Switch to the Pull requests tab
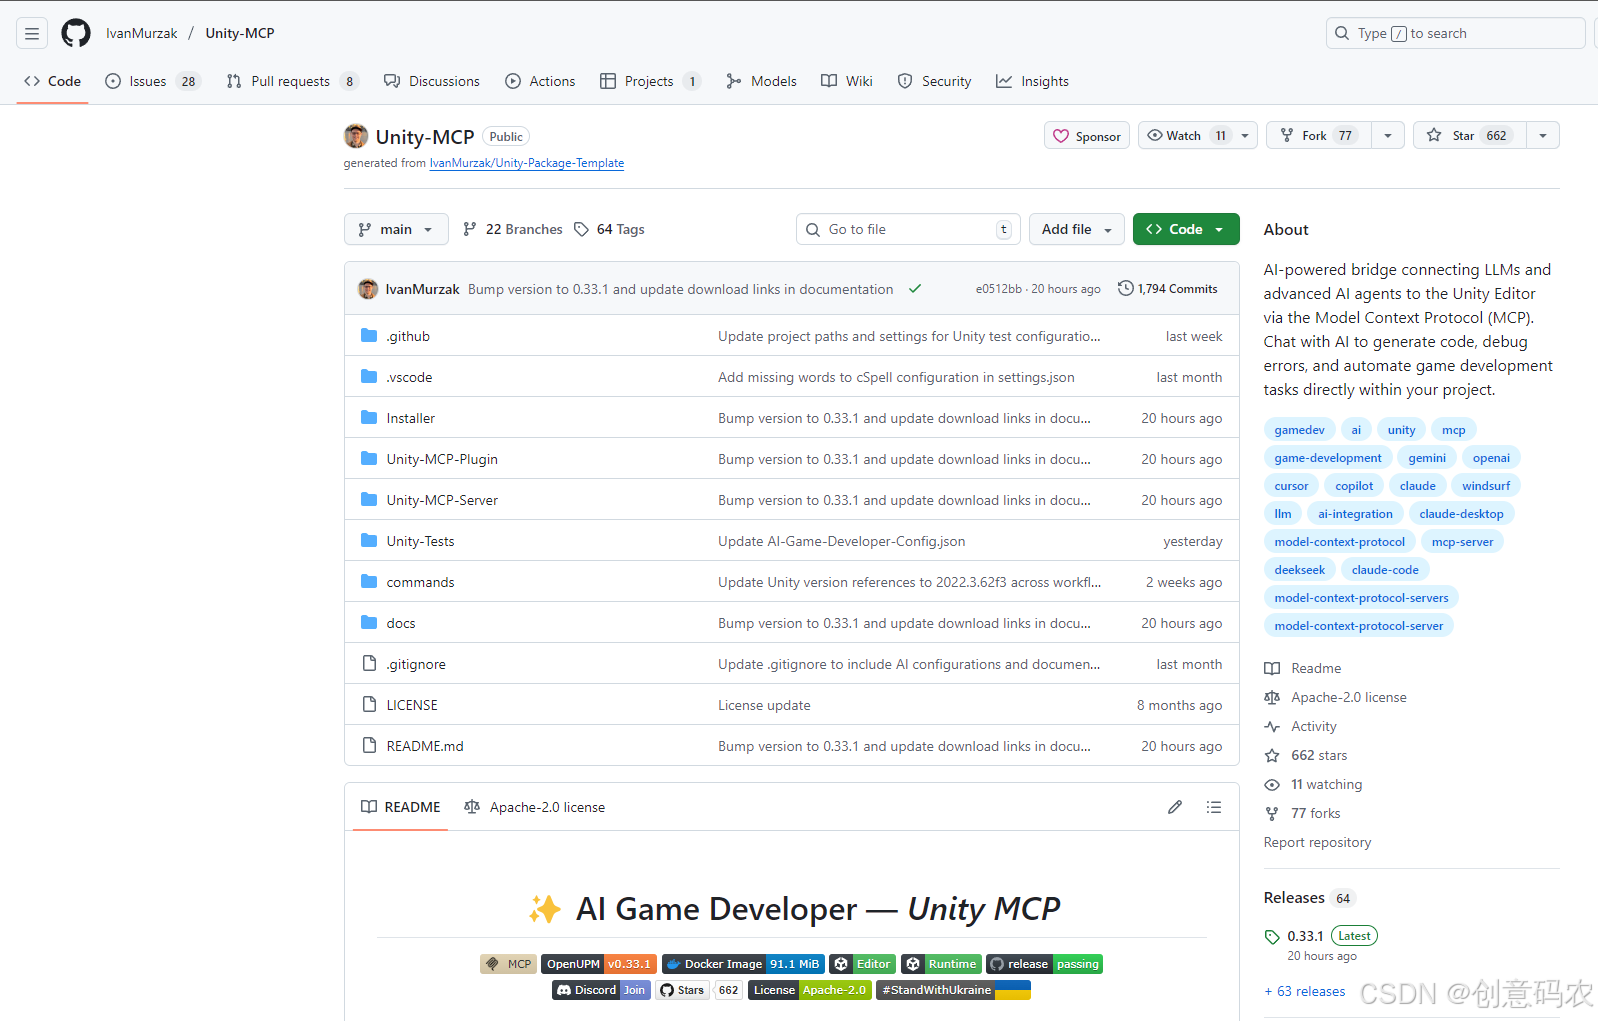The height and width of the screenshot is (1021, 1598). (292, 81)
